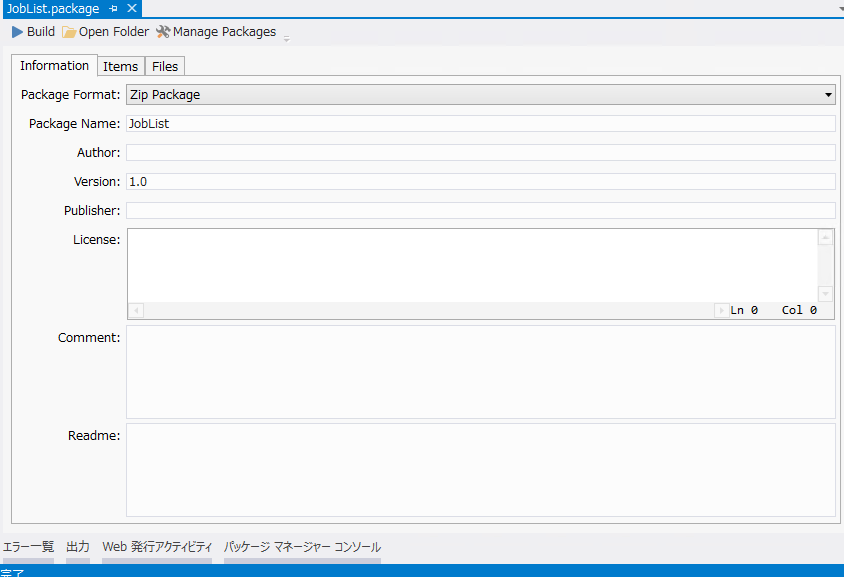
Task: Click the 'Comment:' label
Action: 89,337
